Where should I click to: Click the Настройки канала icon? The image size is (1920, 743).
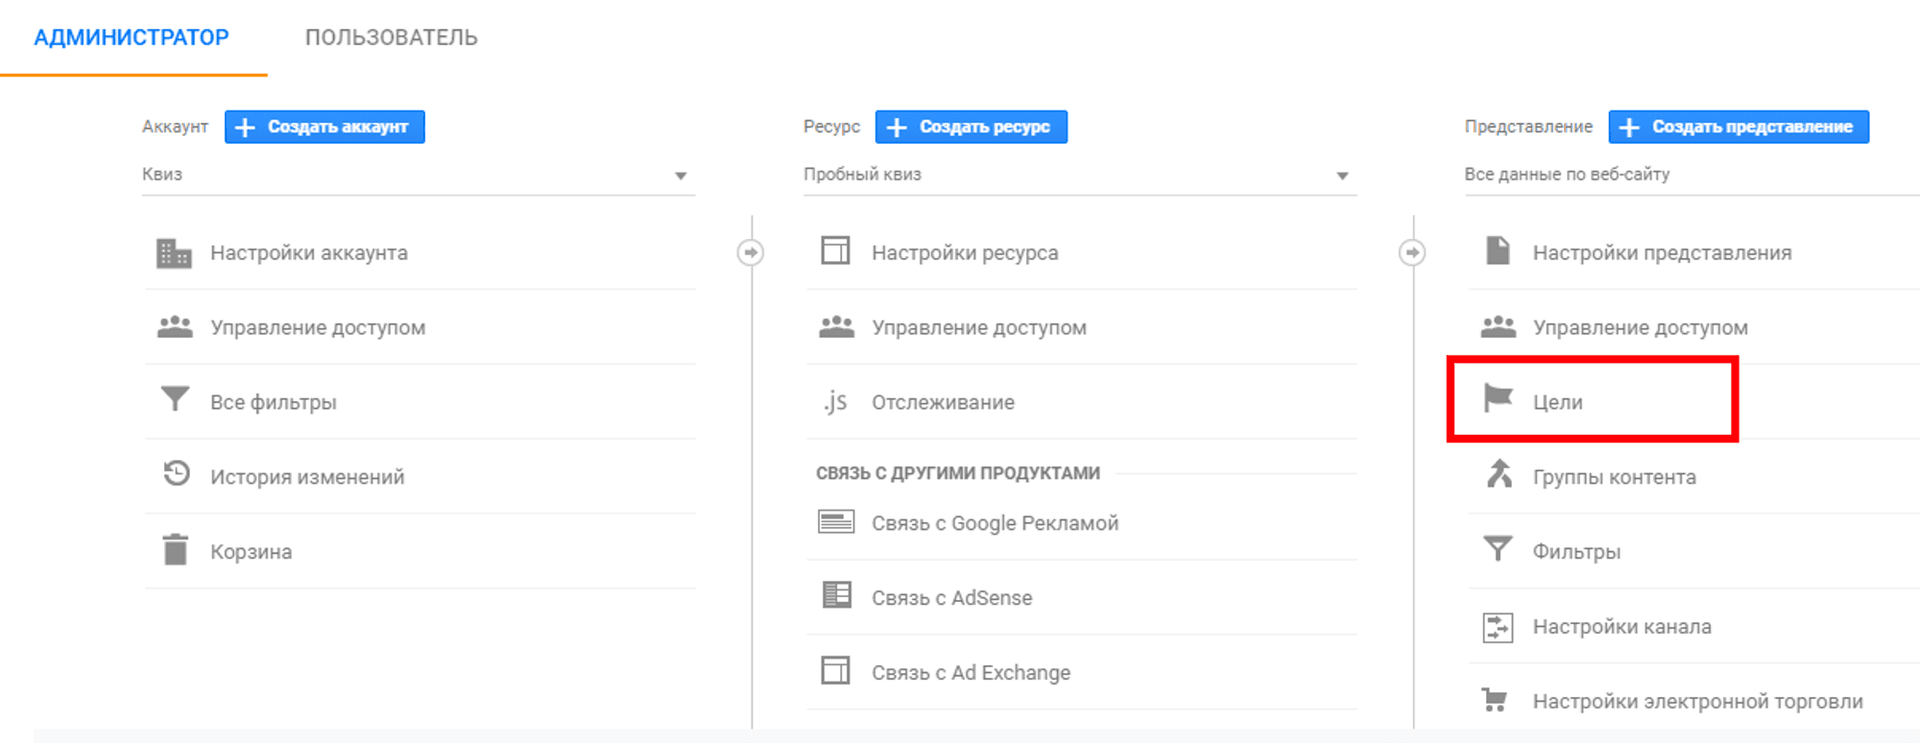1497,627
